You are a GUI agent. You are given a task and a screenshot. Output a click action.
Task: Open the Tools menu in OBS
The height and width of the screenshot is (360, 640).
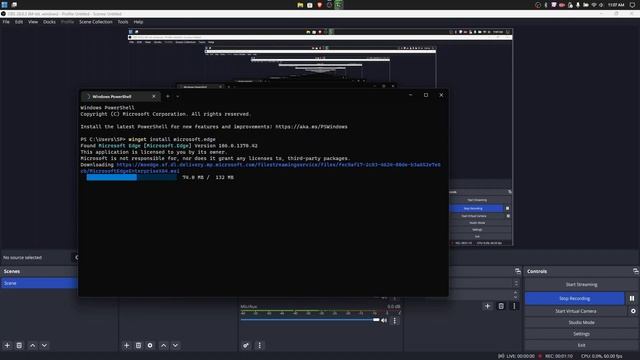[x=123, y=22]
